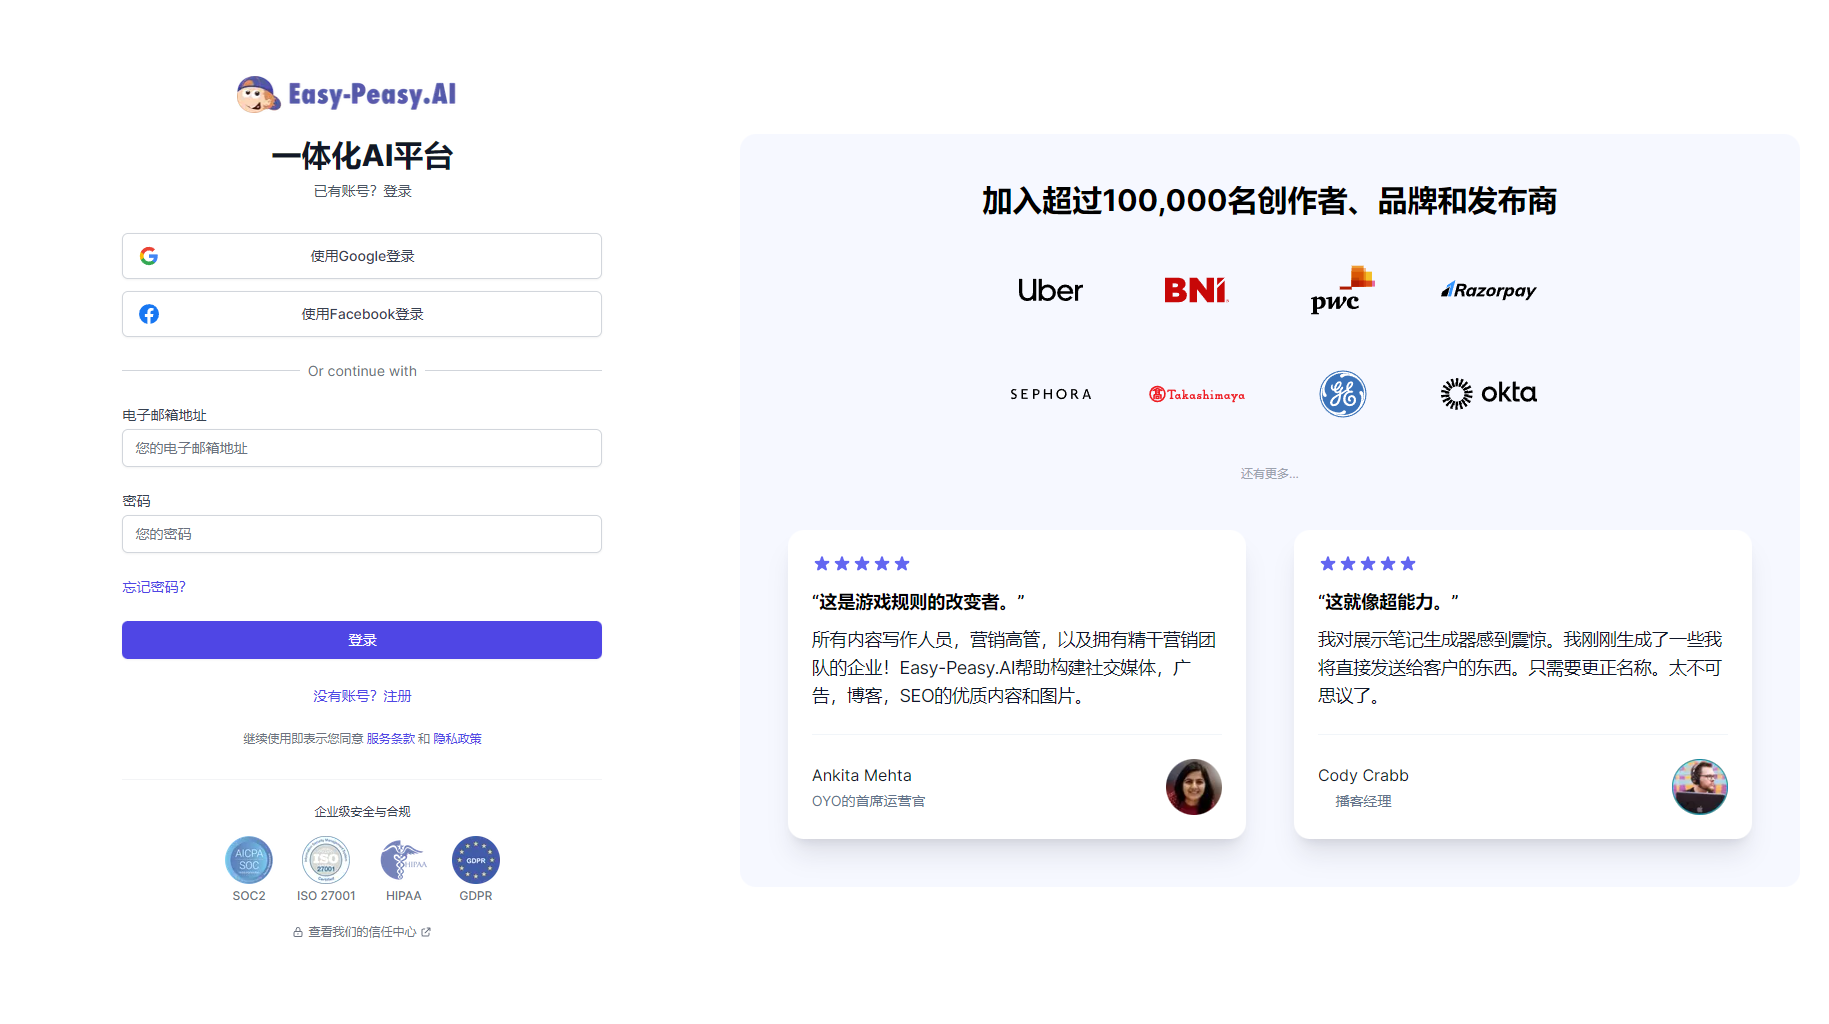Click the SOC2 compliance badge

[x=248, y=860]
